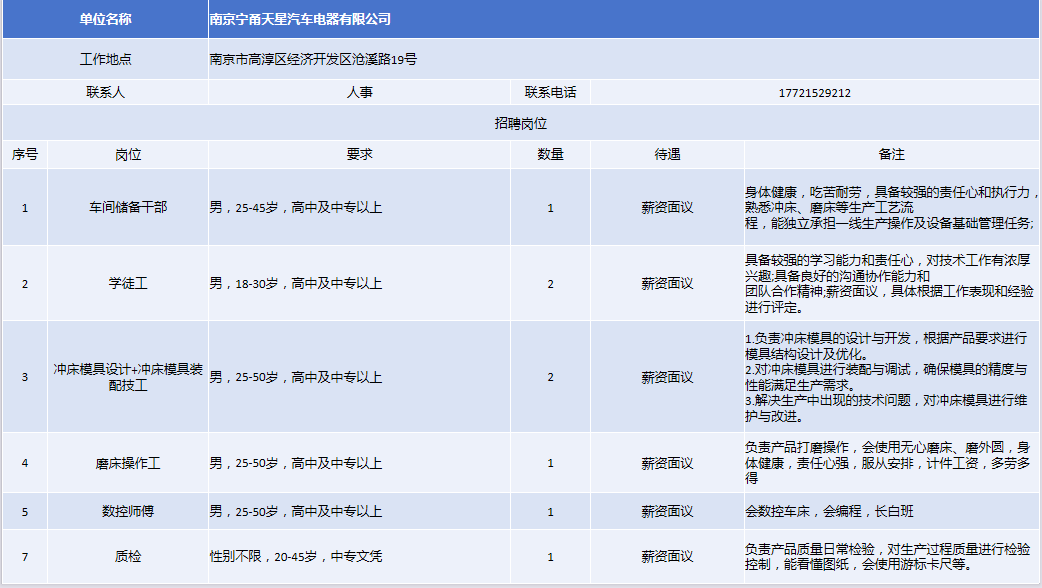This screenshot has width=1042, height=588.
Task: Click the 数控师傅 position cell
Action: point(128,511)
